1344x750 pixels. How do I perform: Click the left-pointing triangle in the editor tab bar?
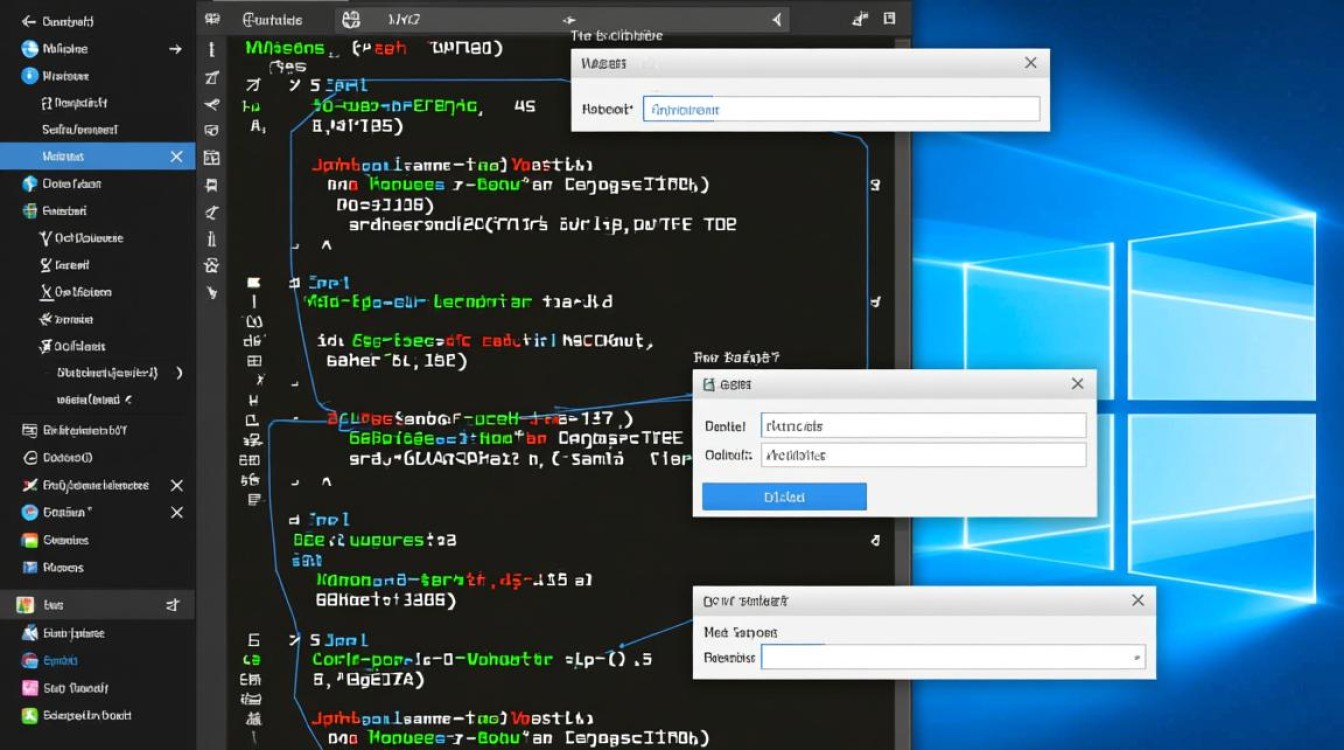tap(777, 19)
